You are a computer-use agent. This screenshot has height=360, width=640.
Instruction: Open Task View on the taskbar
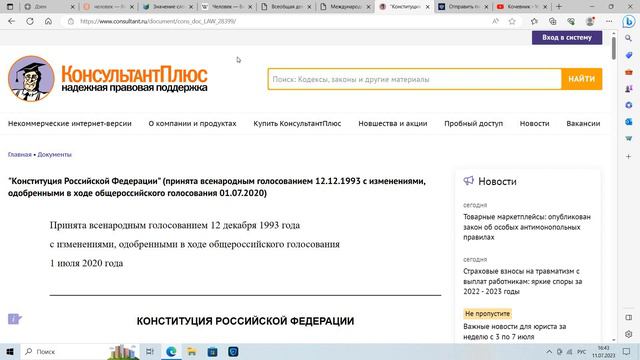tap(150, 351)
